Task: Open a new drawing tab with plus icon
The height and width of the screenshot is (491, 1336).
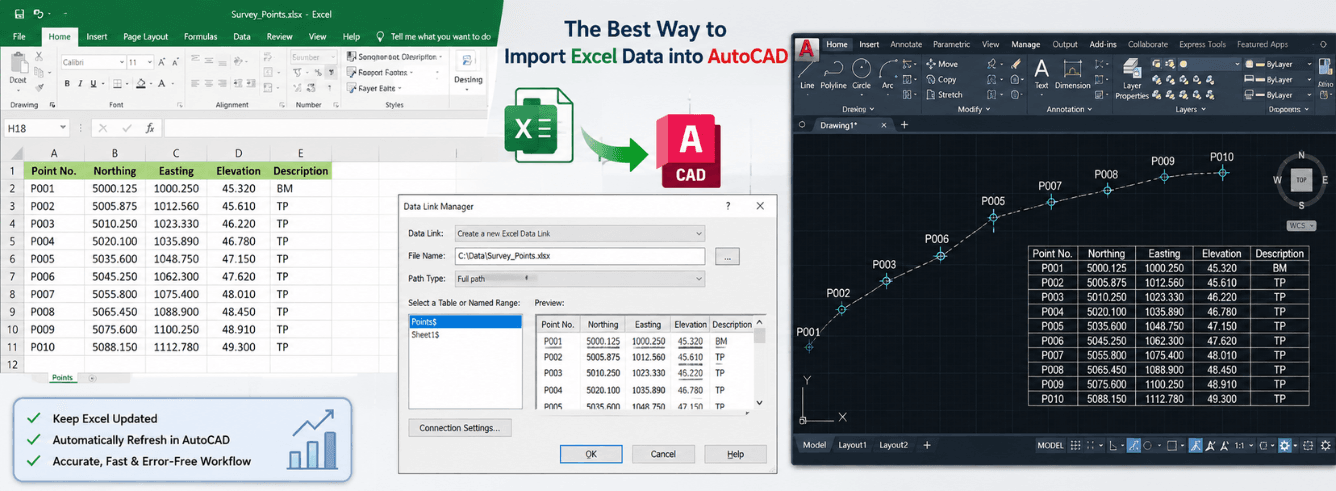Action: point(904,125)
